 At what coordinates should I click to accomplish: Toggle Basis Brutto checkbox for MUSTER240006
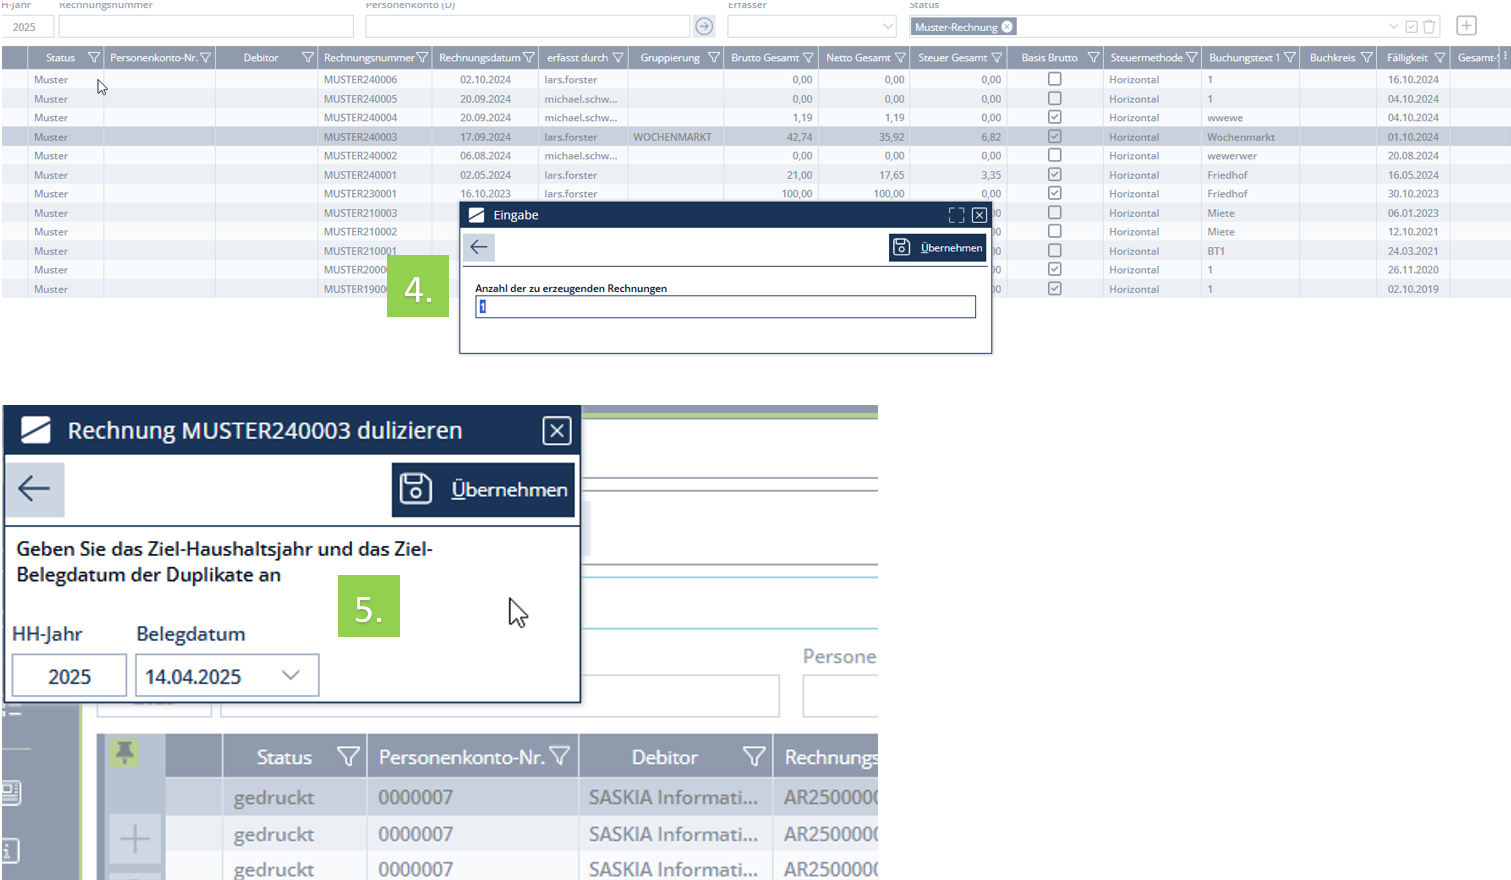click(1054, 79)
